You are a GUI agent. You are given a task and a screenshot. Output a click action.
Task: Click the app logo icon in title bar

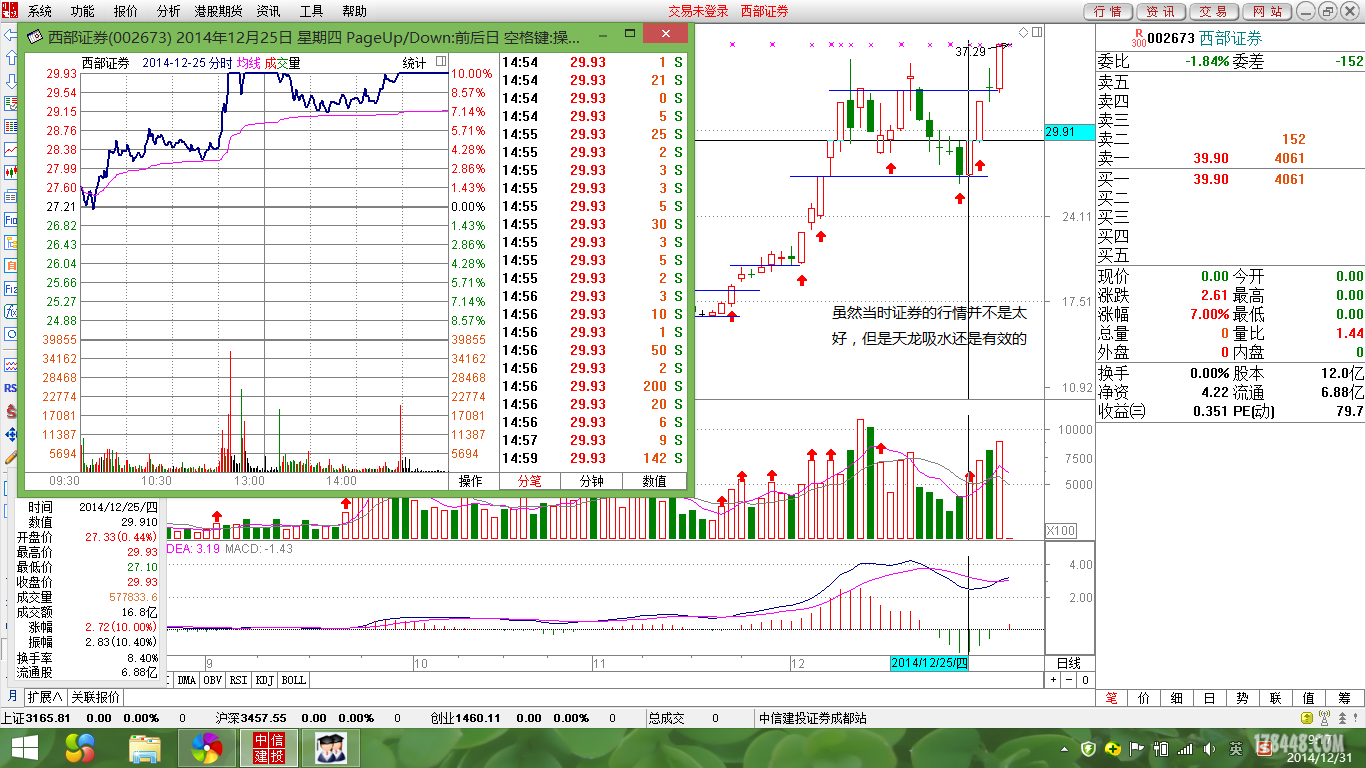[x=12, y=11]
